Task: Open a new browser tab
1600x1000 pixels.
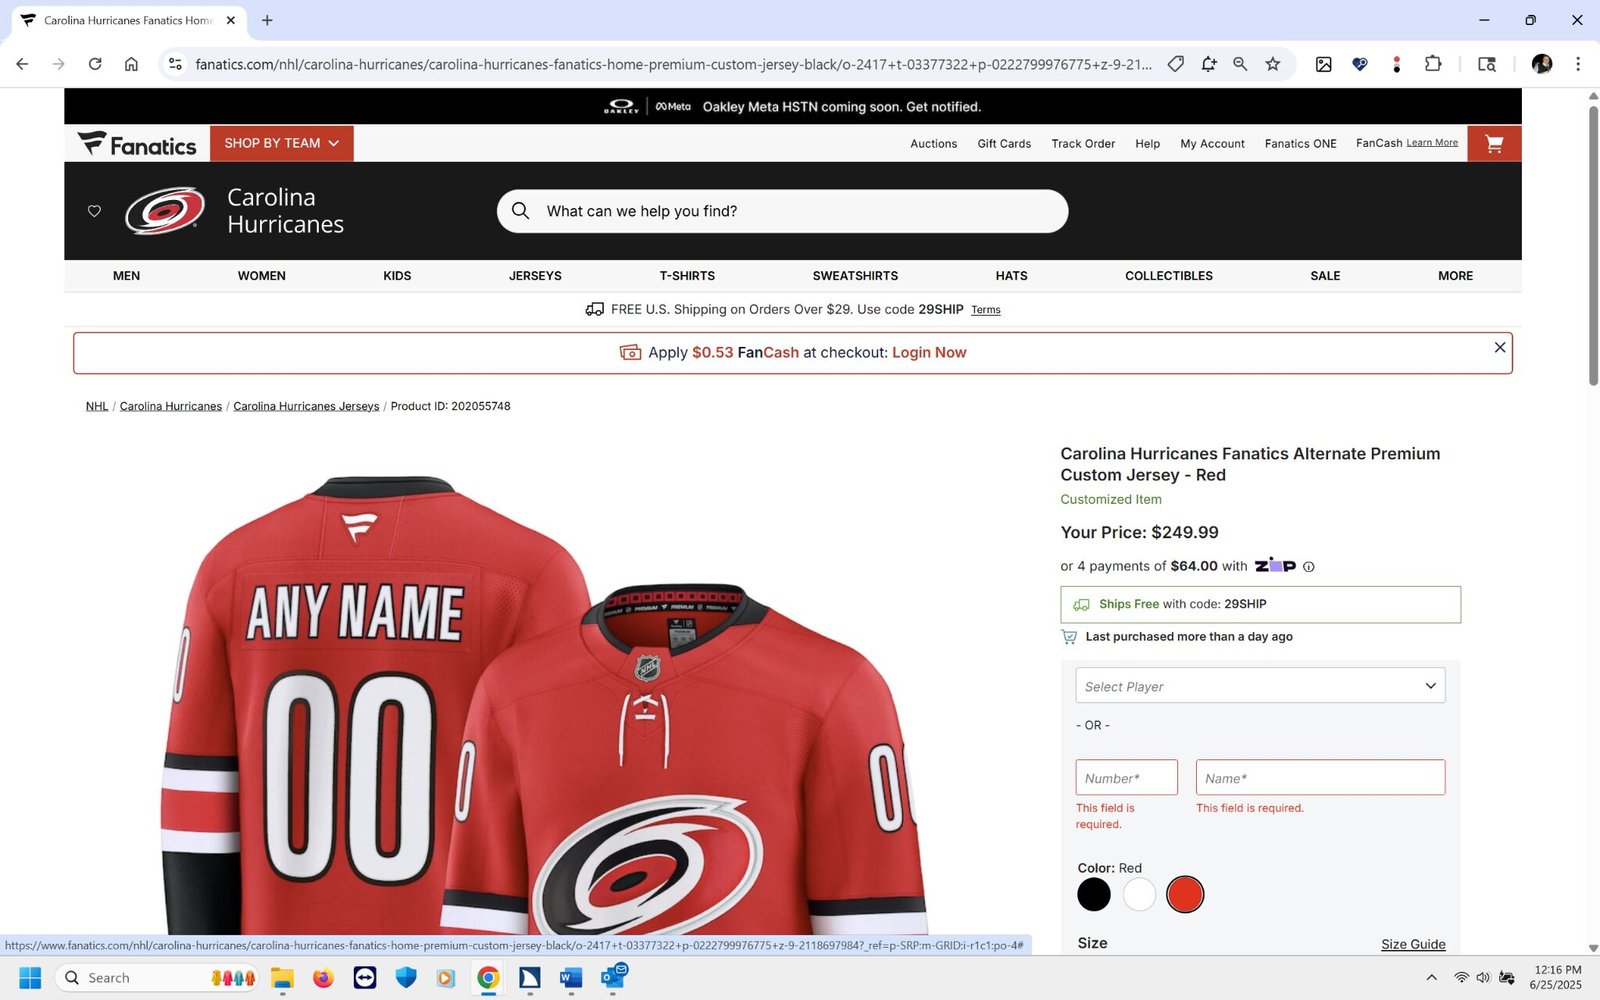Action: 267,20
